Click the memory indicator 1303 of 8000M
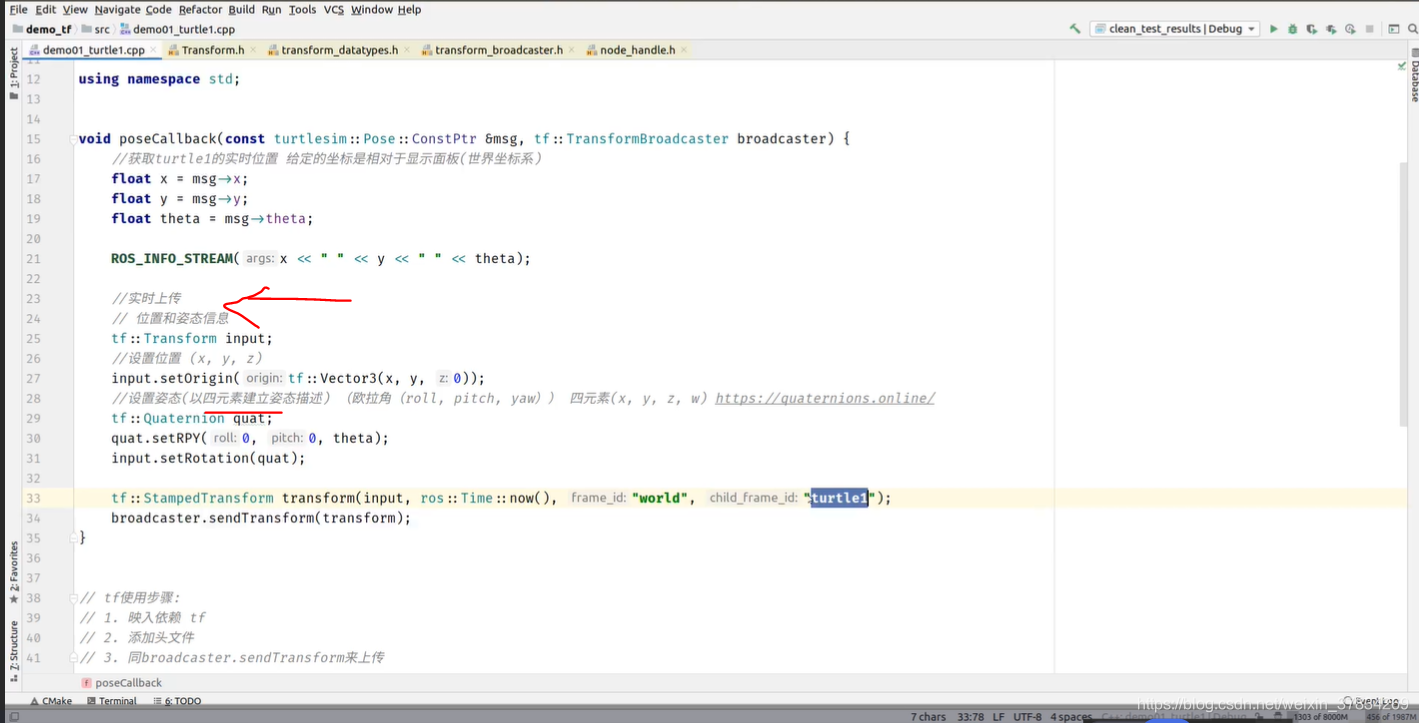The height and width of the screenshot is (723, 1419). click(x=1320, y=716)
